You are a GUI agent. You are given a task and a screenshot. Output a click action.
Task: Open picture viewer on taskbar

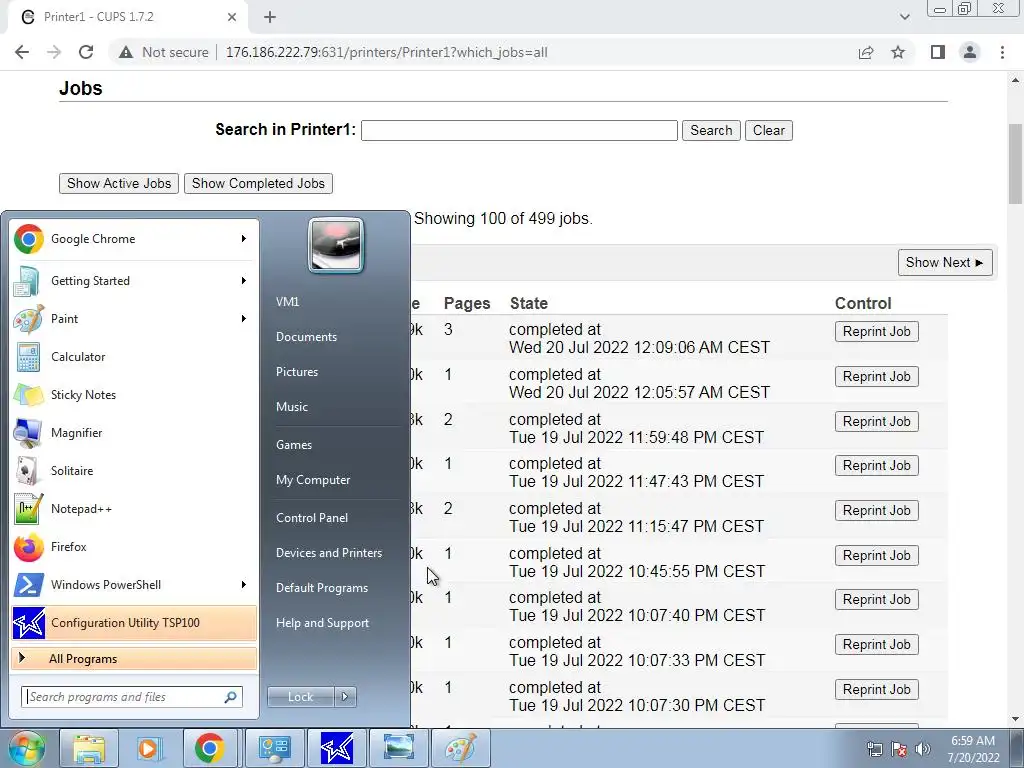pyautogui.click(x=398, y=748)
